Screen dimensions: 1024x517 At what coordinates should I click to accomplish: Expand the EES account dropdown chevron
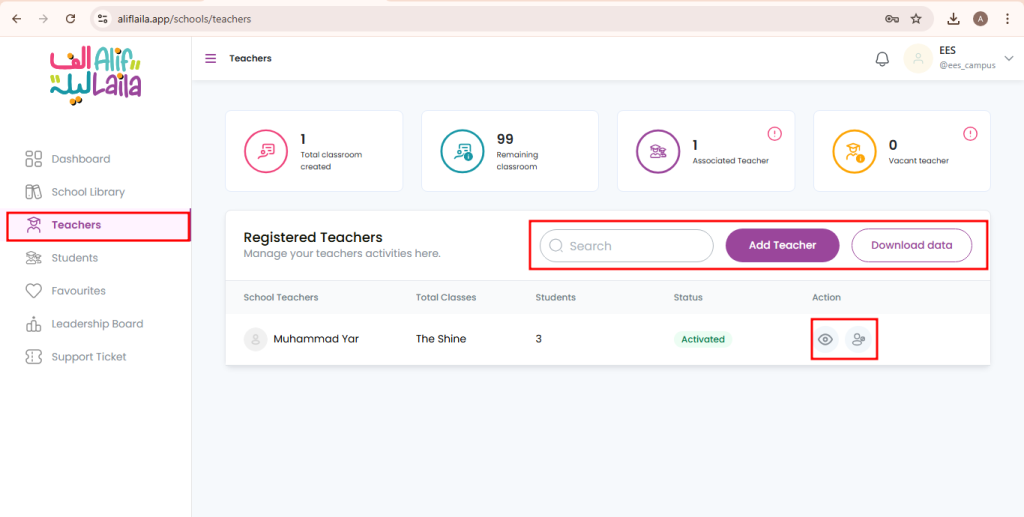pyautogui.click(x=1009, y=58)
